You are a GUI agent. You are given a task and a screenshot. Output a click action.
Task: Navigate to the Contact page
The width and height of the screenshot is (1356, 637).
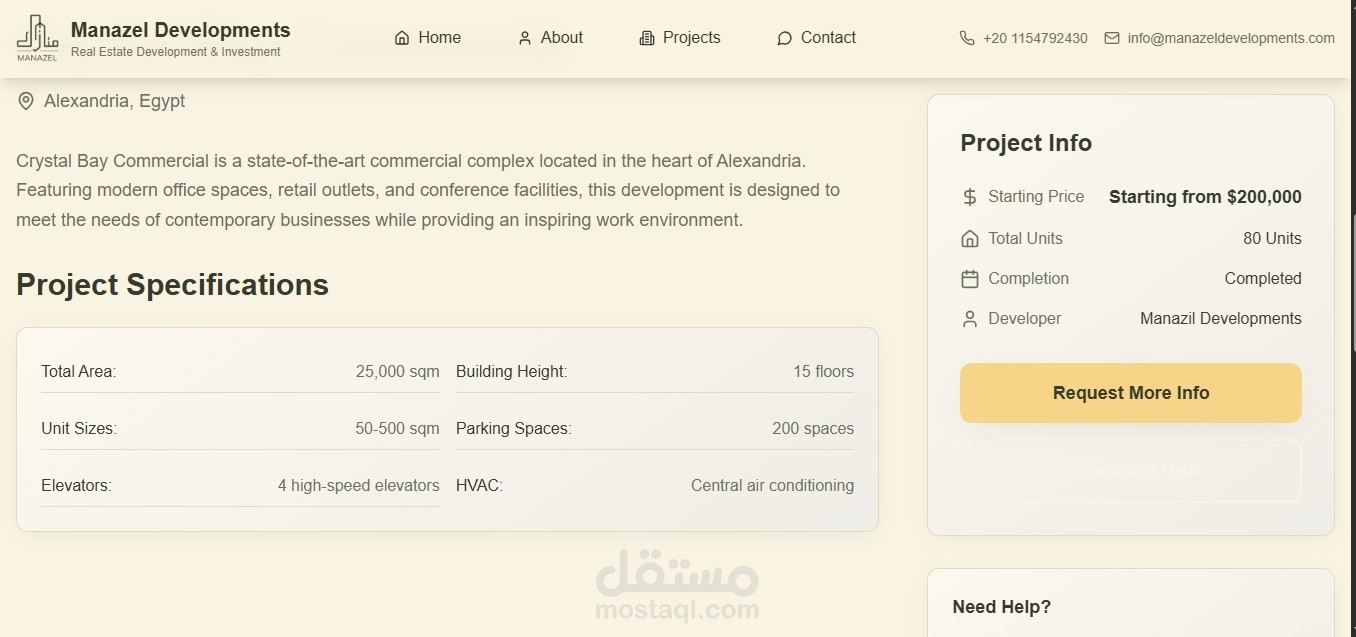[828, 38]
